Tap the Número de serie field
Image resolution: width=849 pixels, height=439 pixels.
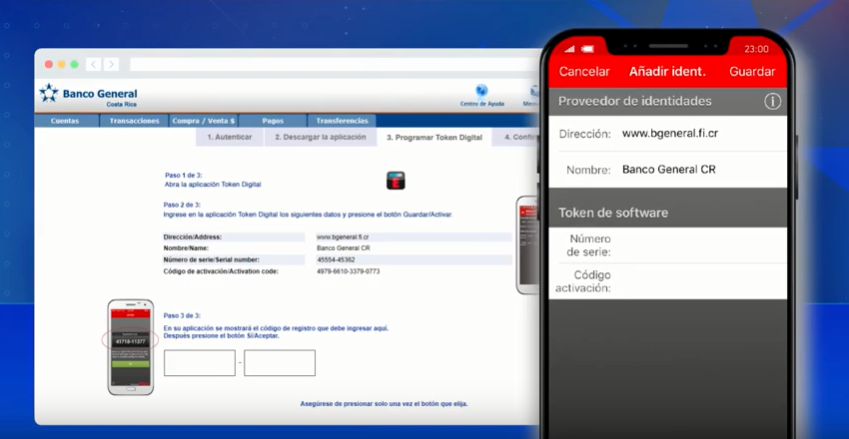coord(700,246)
